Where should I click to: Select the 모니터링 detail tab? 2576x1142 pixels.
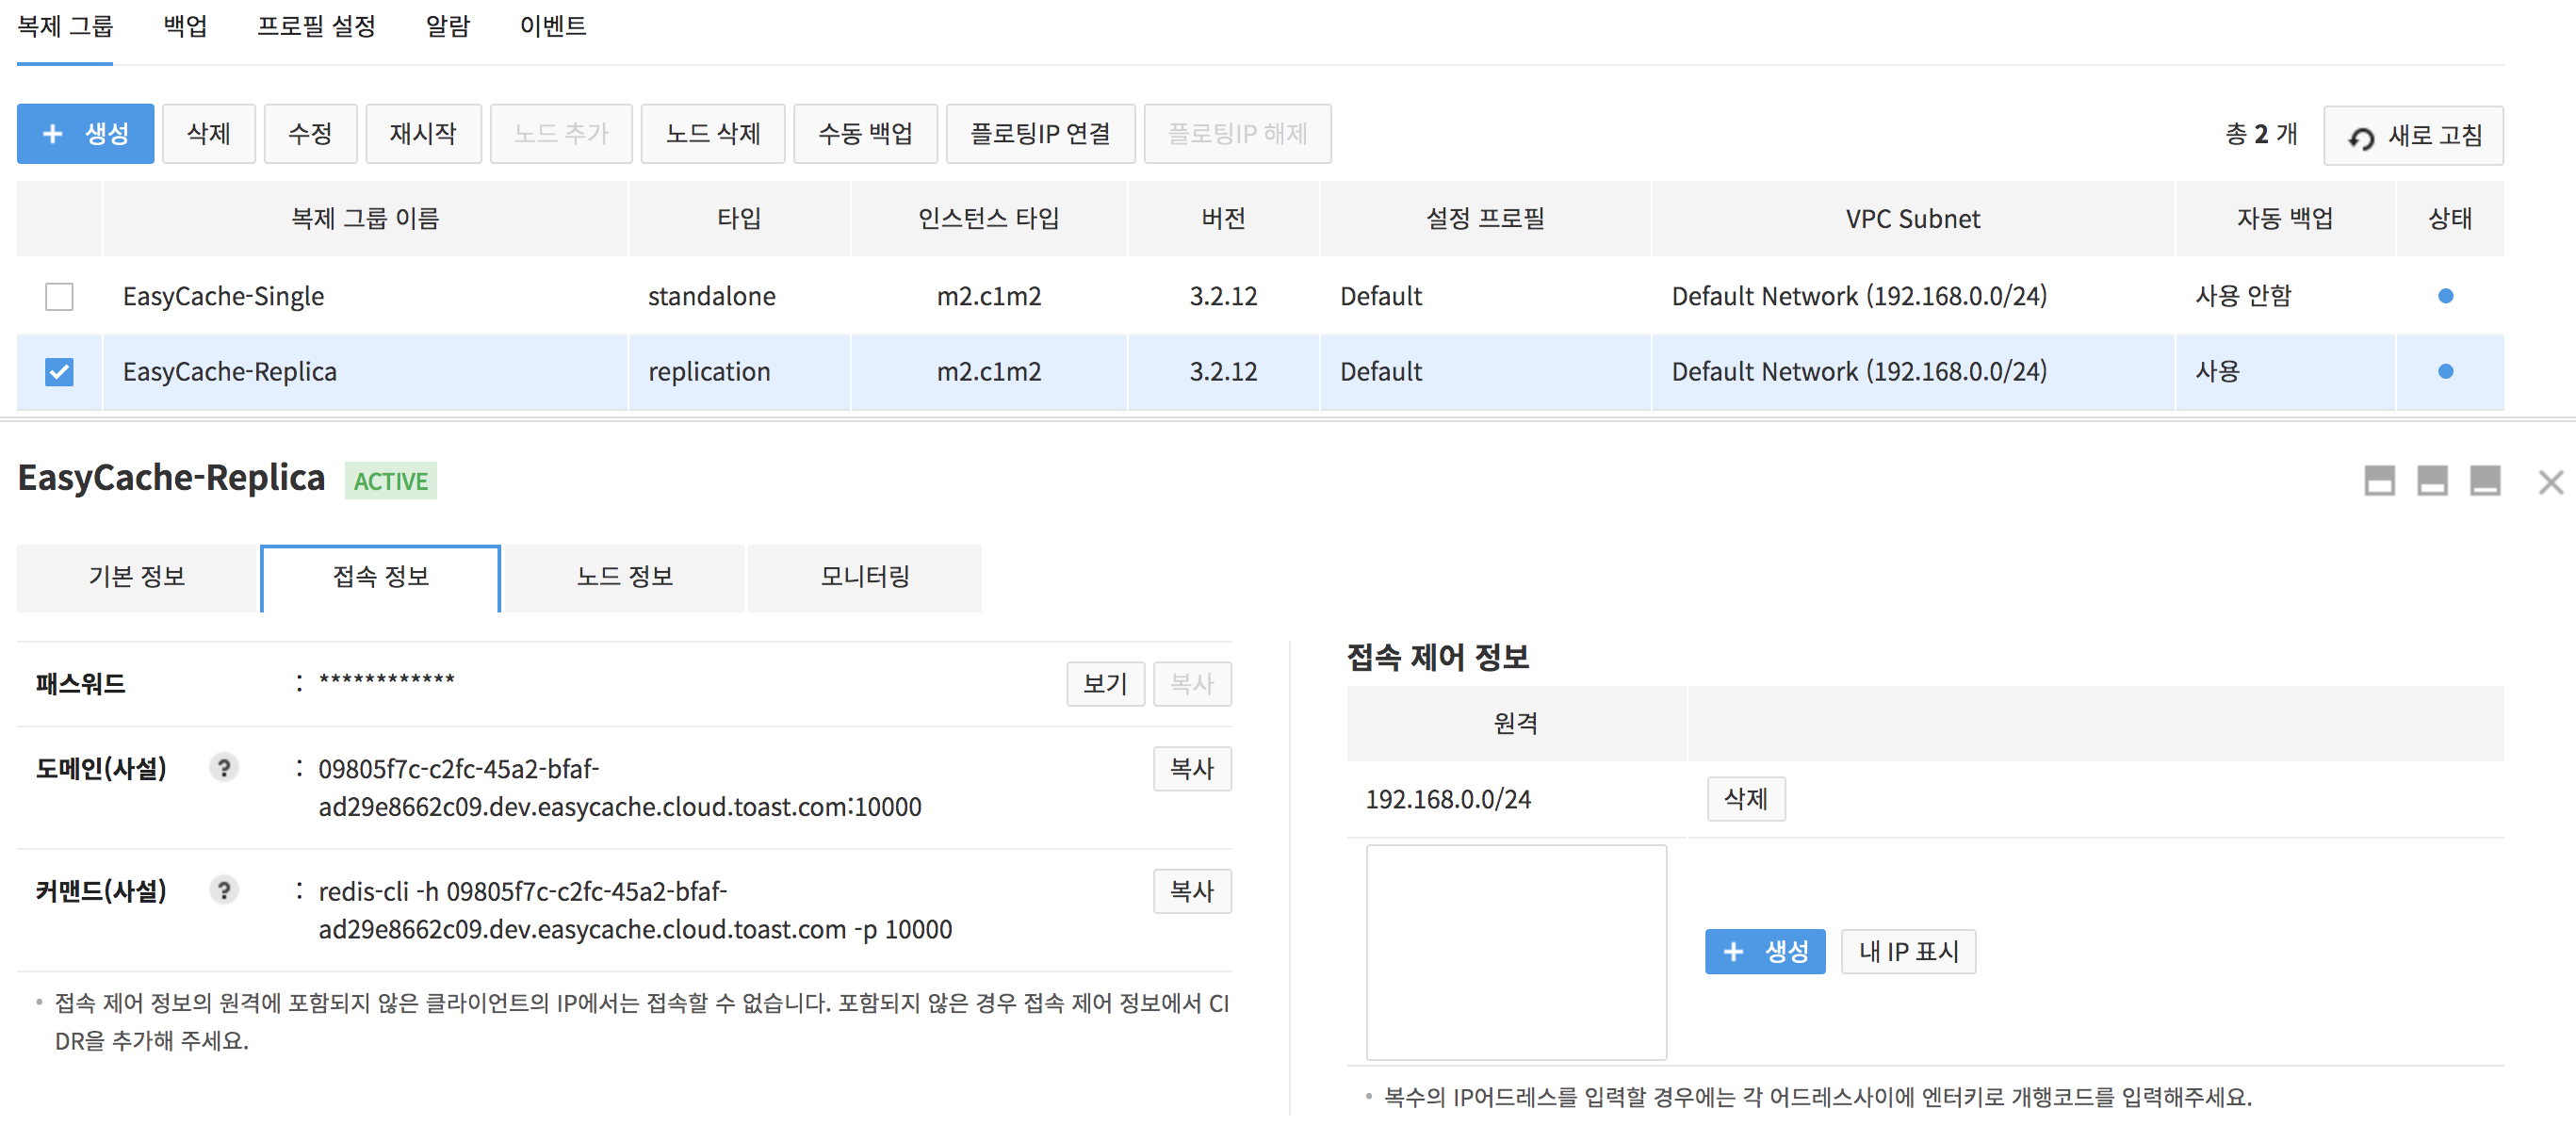(x=865, y=577)
